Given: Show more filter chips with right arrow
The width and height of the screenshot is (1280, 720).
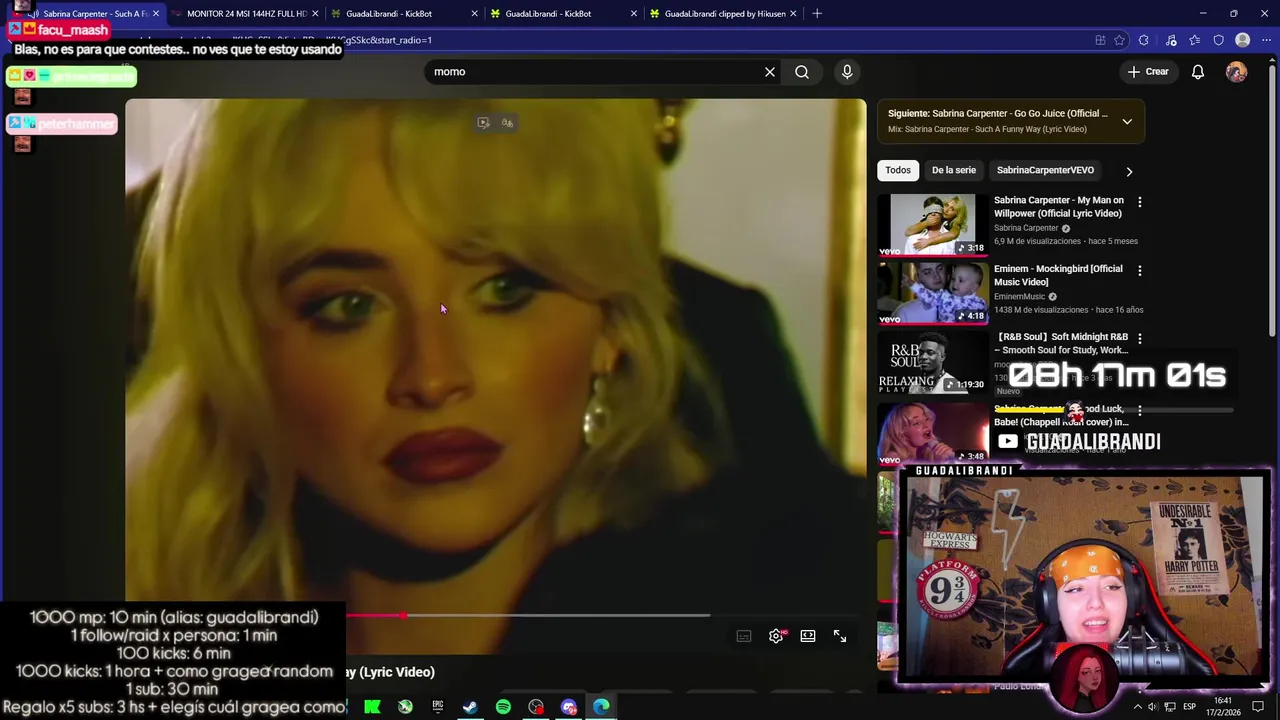Looking at the screenshot, I should (x=1129, y=171).
